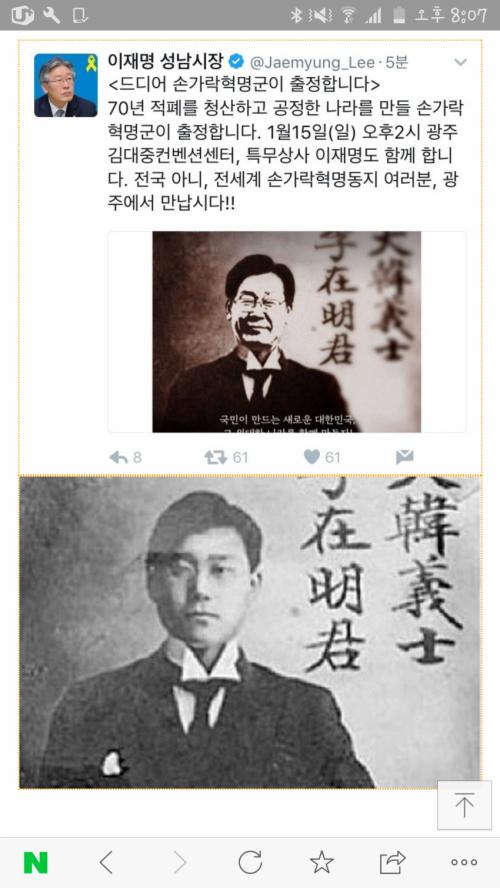Open the sepia edited portrait in tweet
The image size is (500, 888).
287,332
